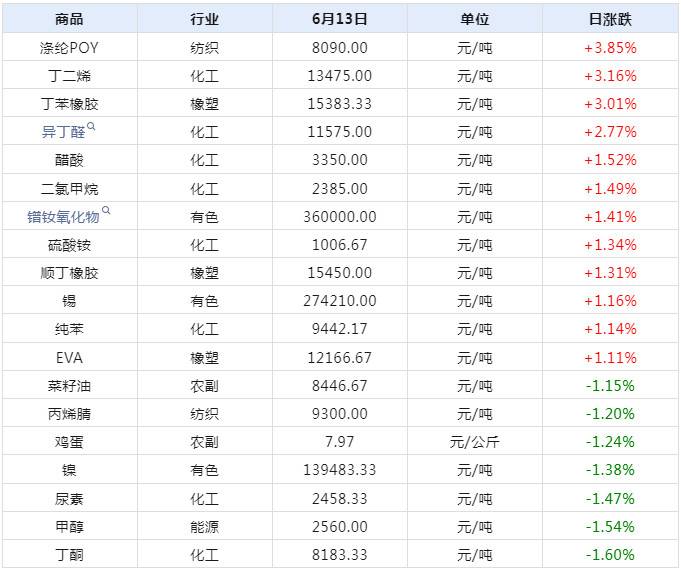Click the magnifier icon beside 镨钕氧化物
This screenshot has width=681, height=570.
[106, 211]
